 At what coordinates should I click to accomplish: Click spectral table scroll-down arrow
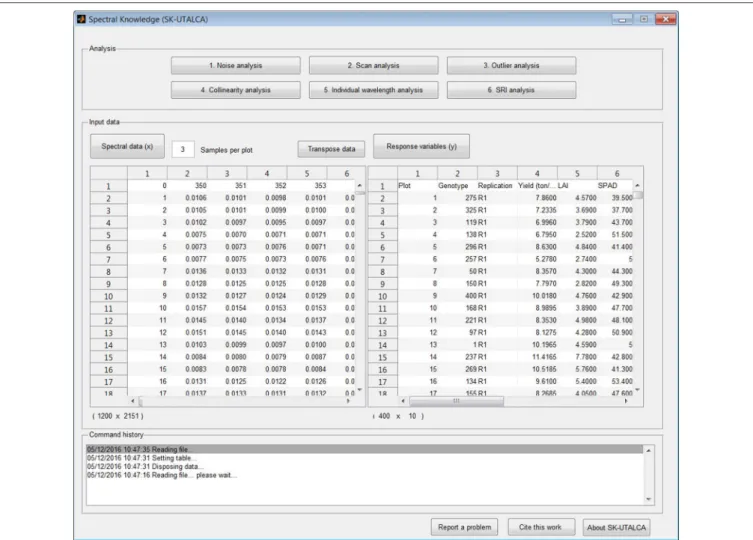point(360,390)
